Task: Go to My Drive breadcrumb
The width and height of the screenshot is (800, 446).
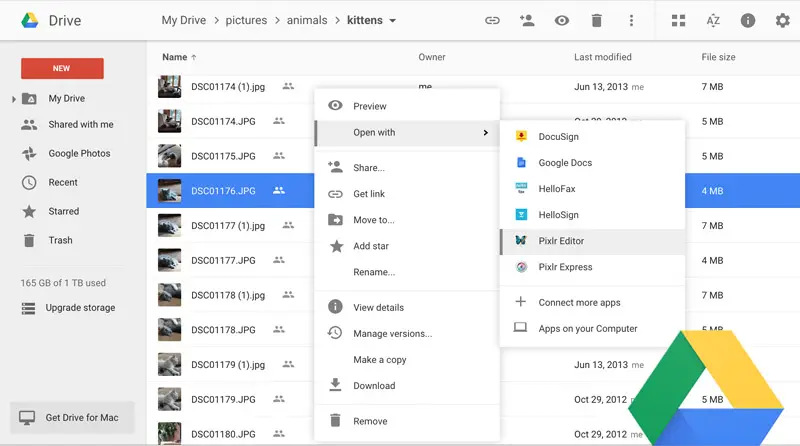Action: (184, 20)
